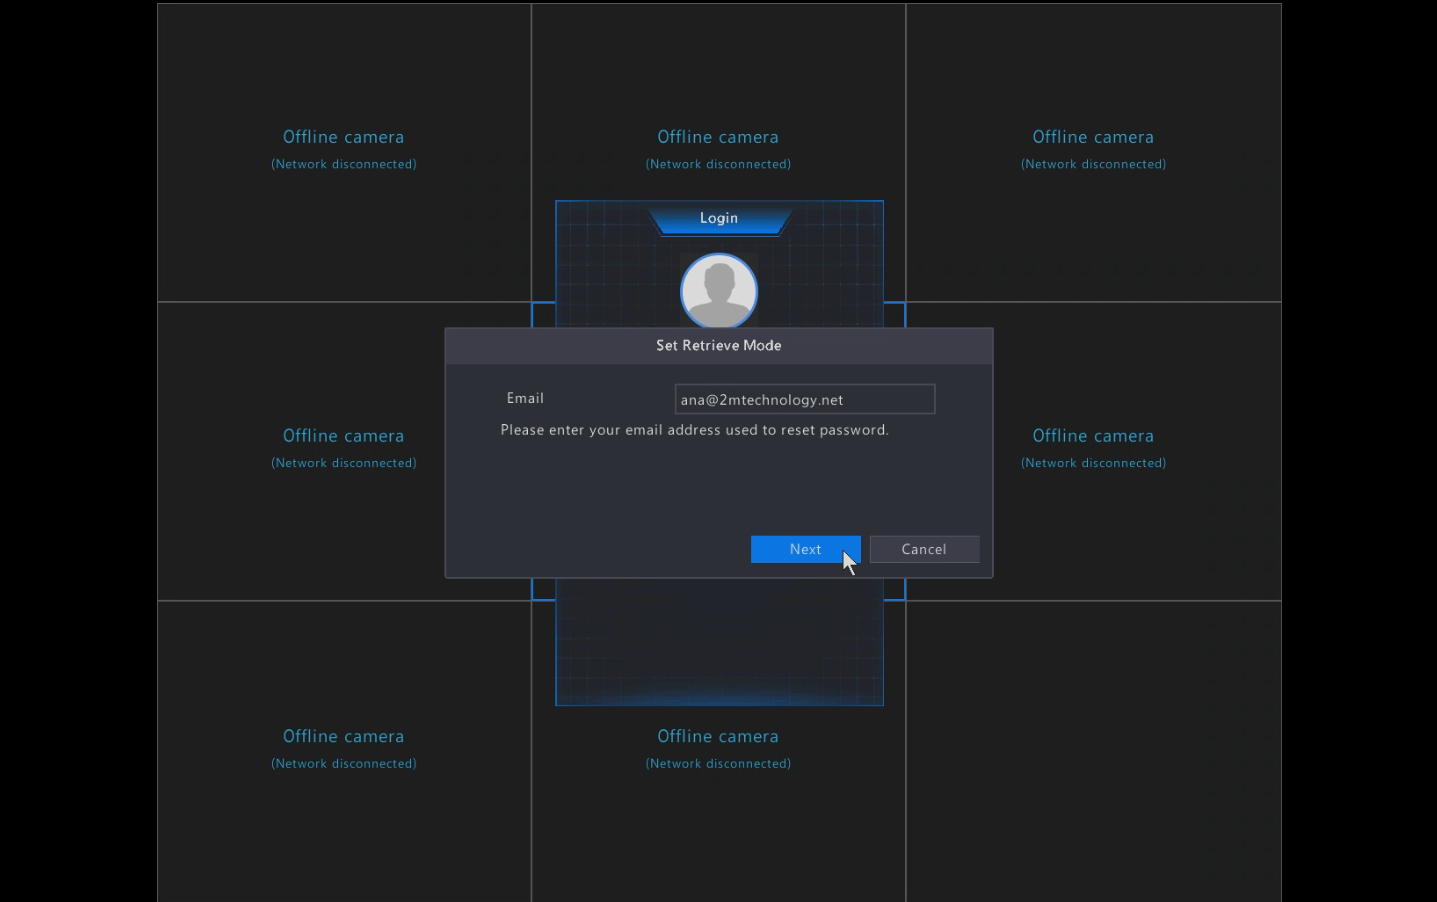Click the user avatar icon

click(x=718, y=290)
